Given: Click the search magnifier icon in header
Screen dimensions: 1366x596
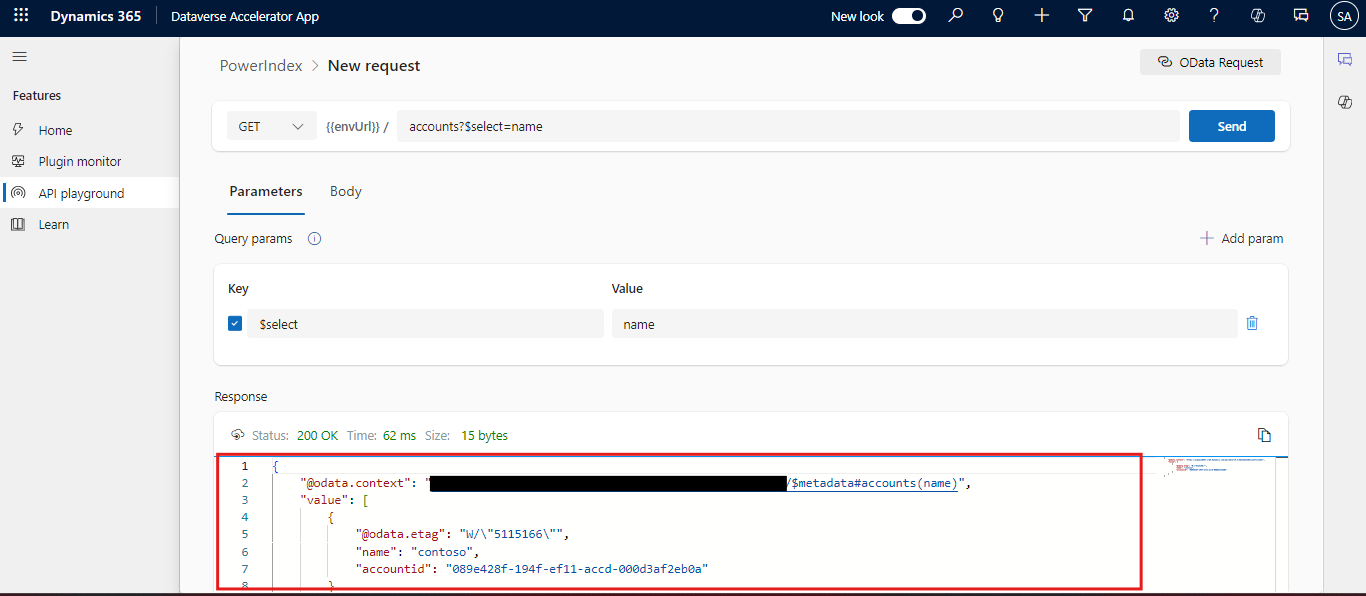Looking at the screenshot, I should [x=956, y=16].
